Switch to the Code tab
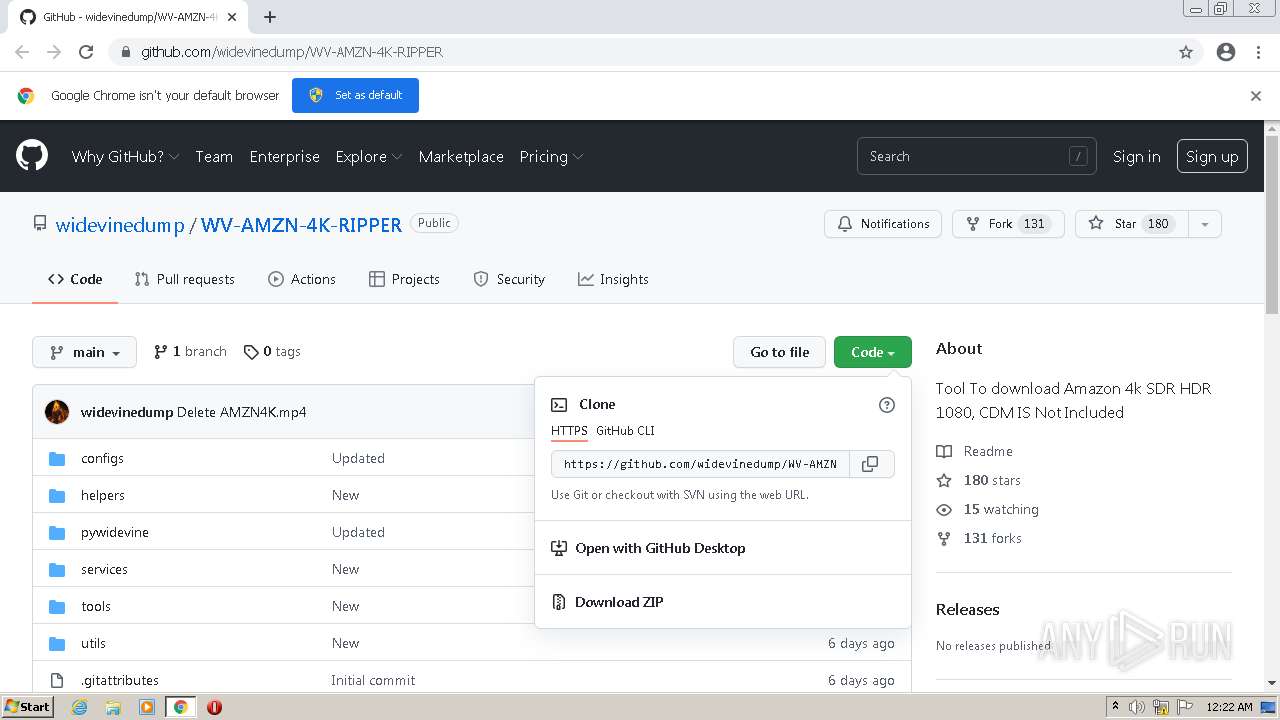 coord(75,279)
